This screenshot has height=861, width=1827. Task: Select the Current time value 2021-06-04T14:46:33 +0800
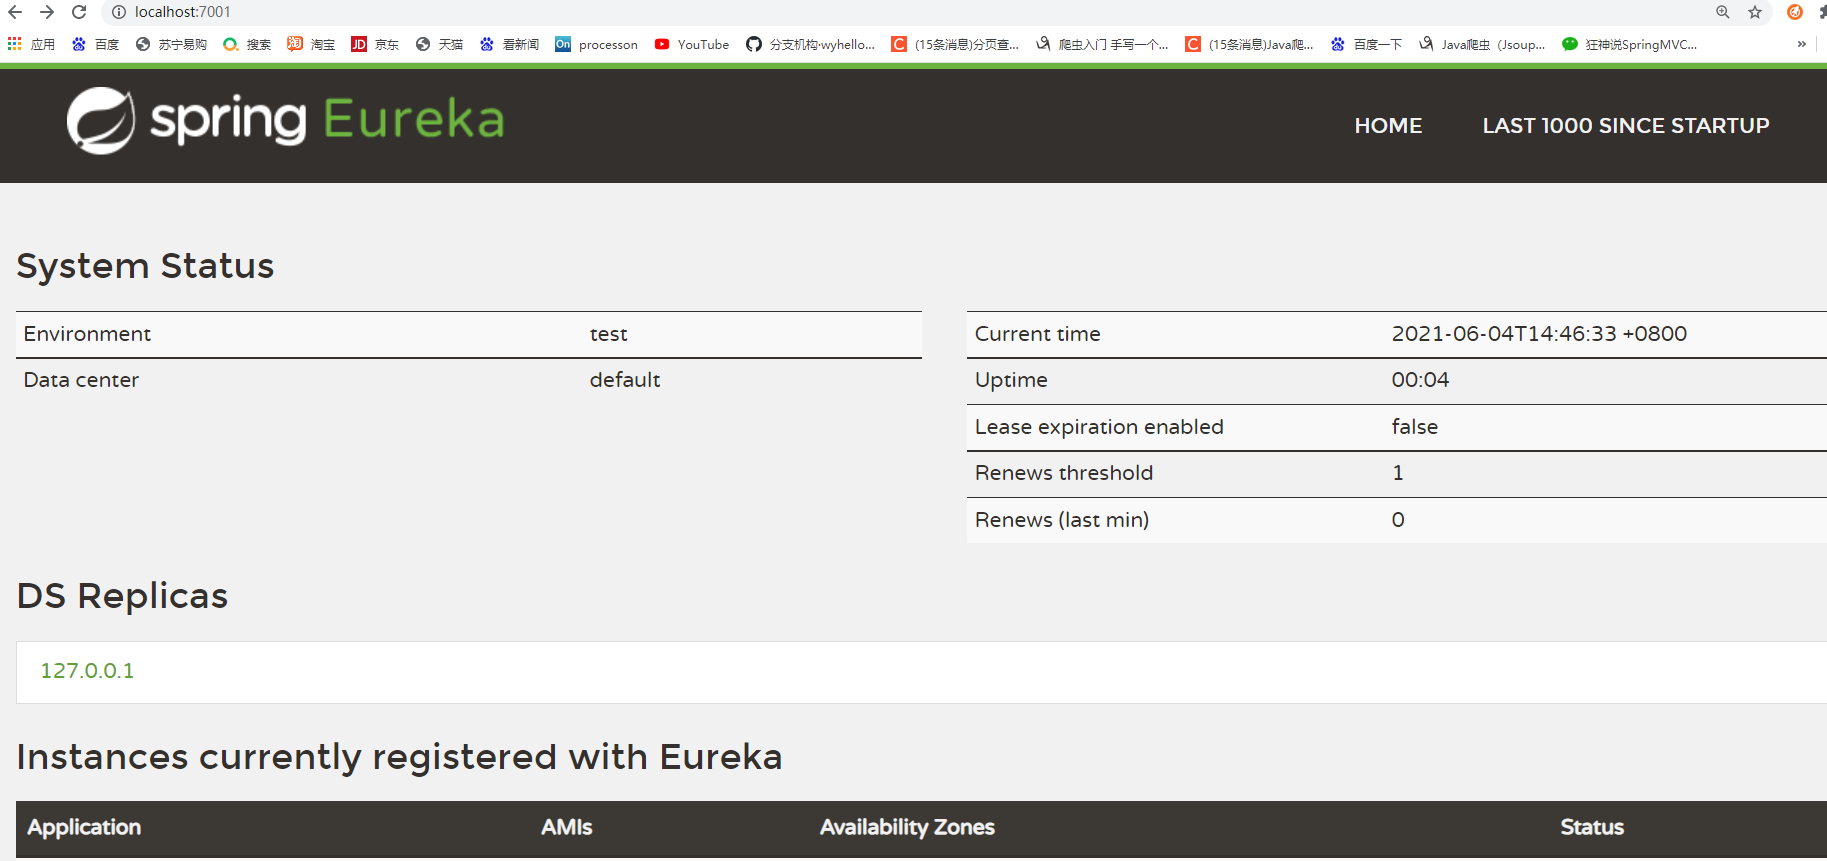(1539, 334)
